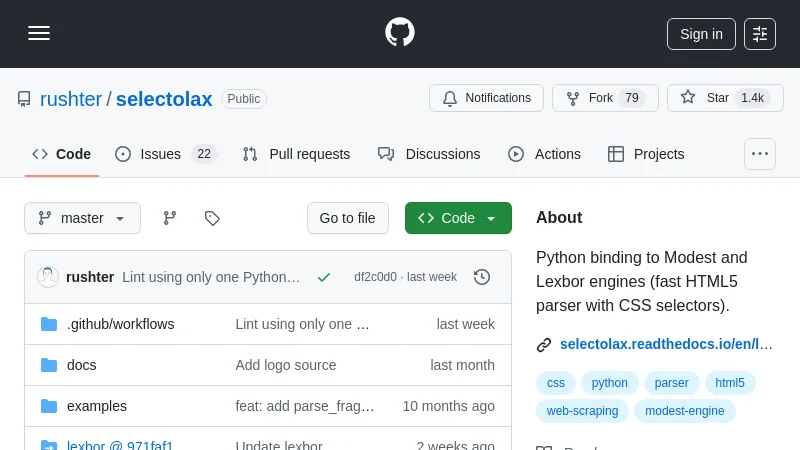This screenshot has height=450, width=800.
Task: Open appearance settings icon beside Sign in
Action: 760,34
